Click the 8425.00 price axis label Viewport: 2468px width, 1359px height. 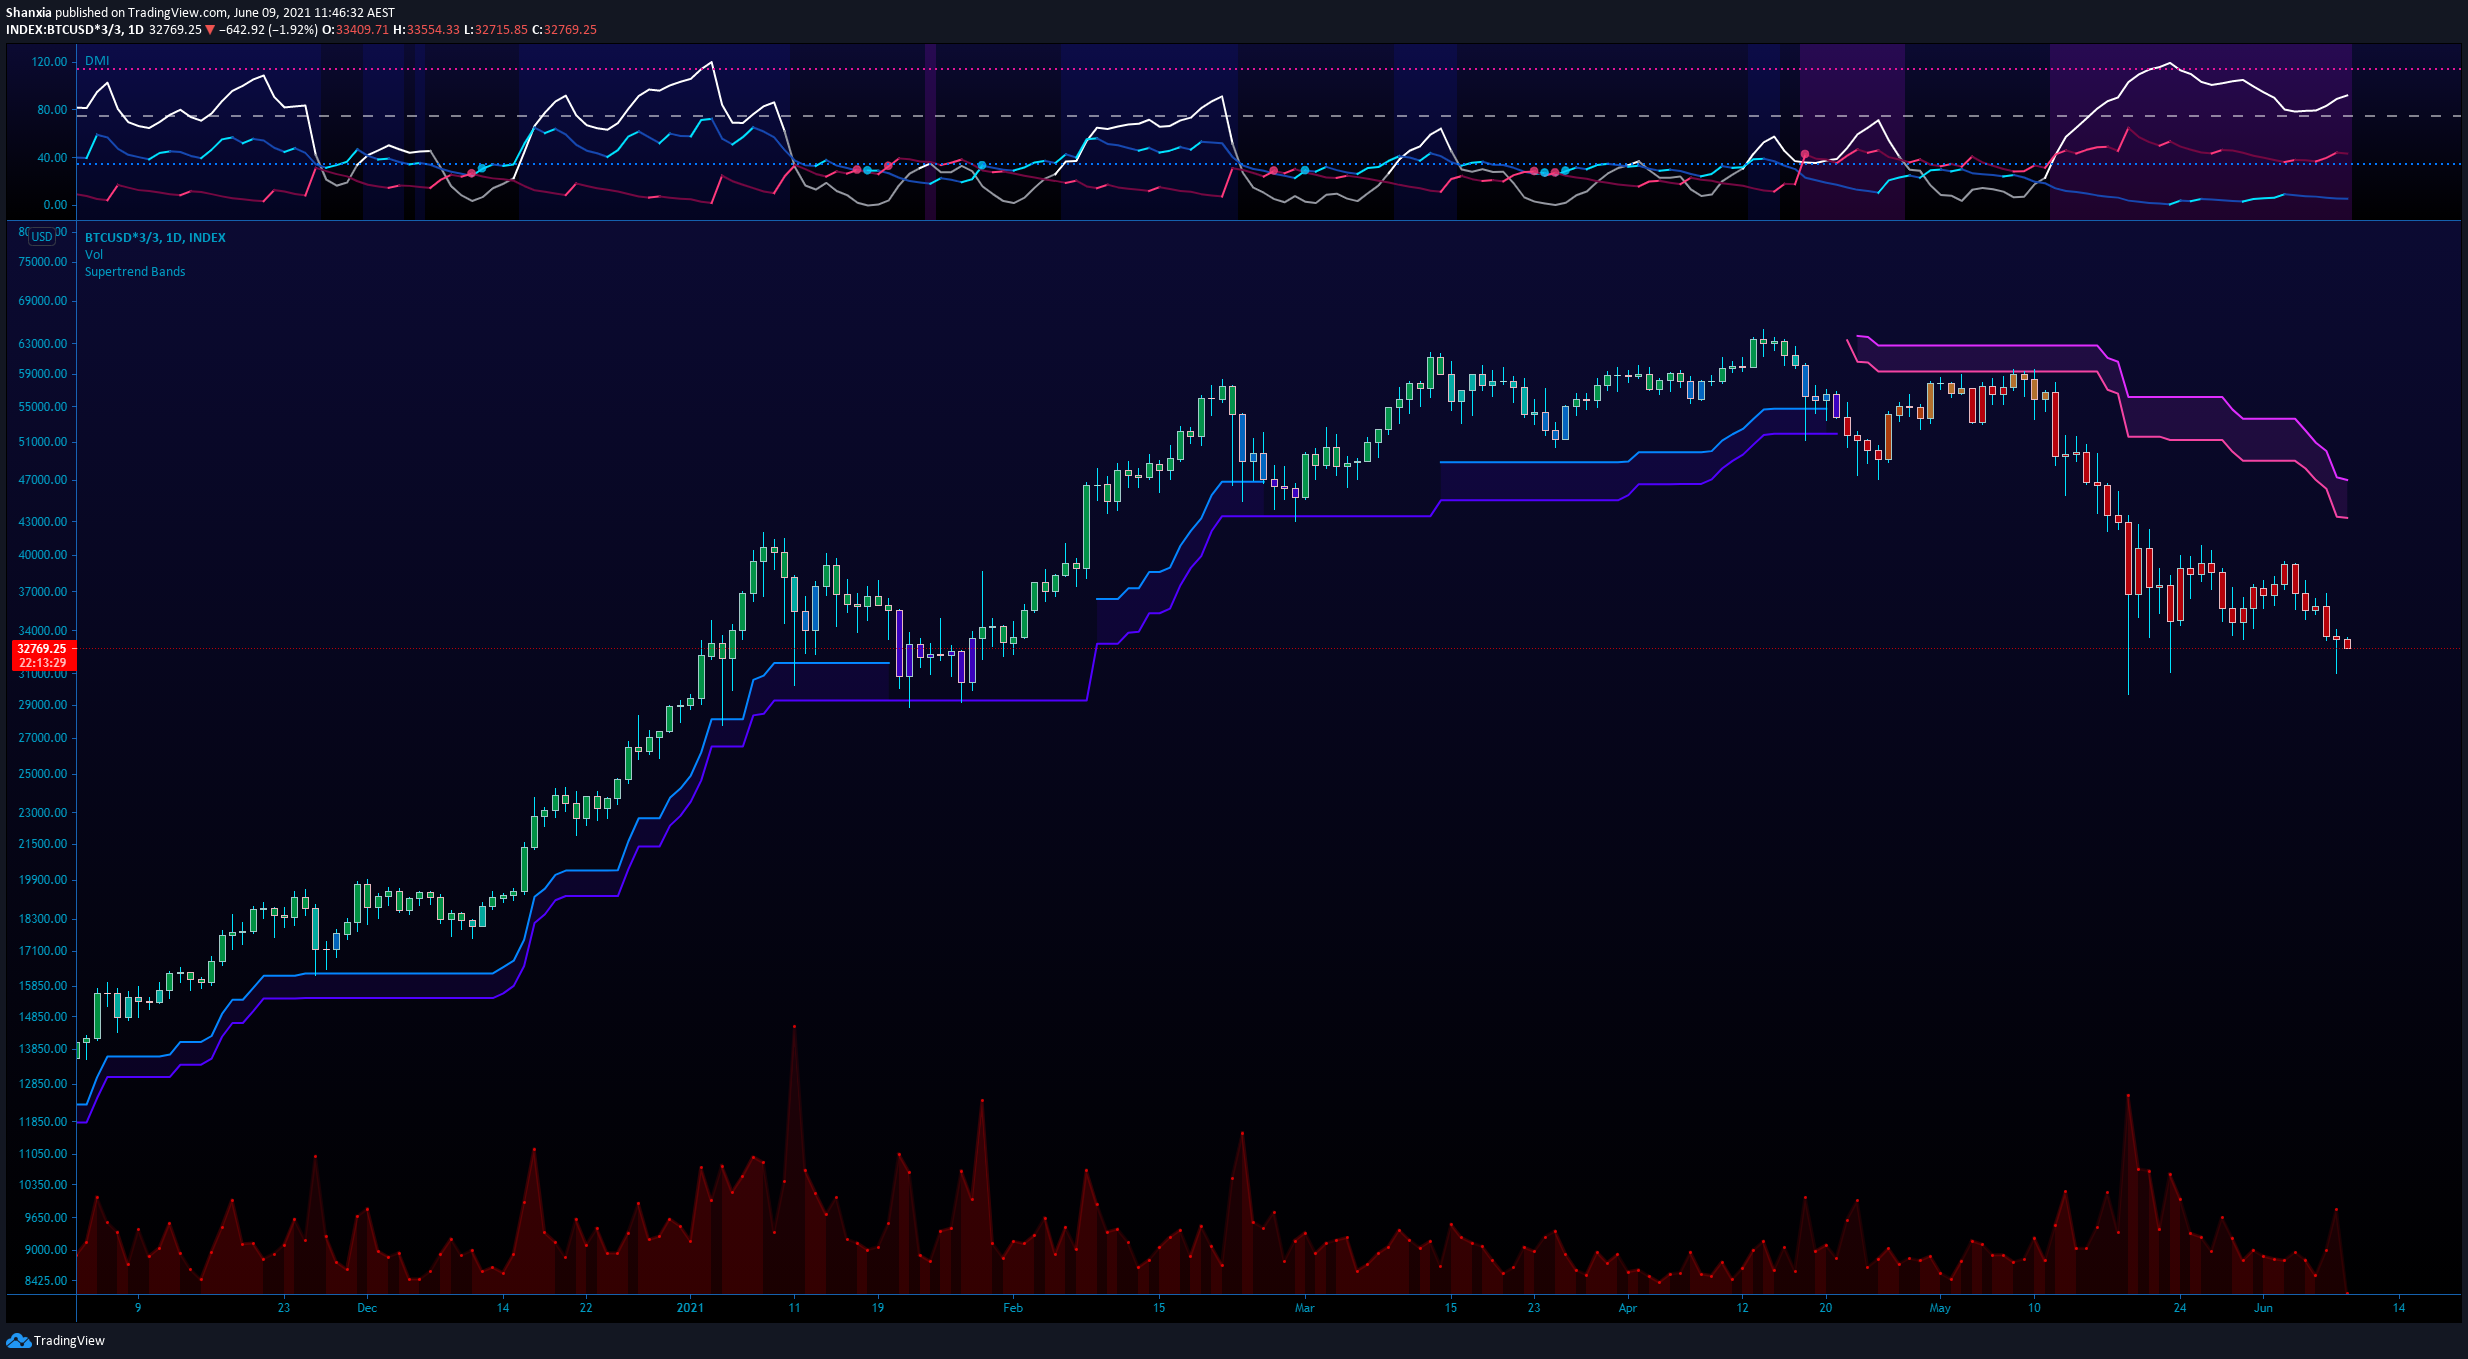point(46,1281)
